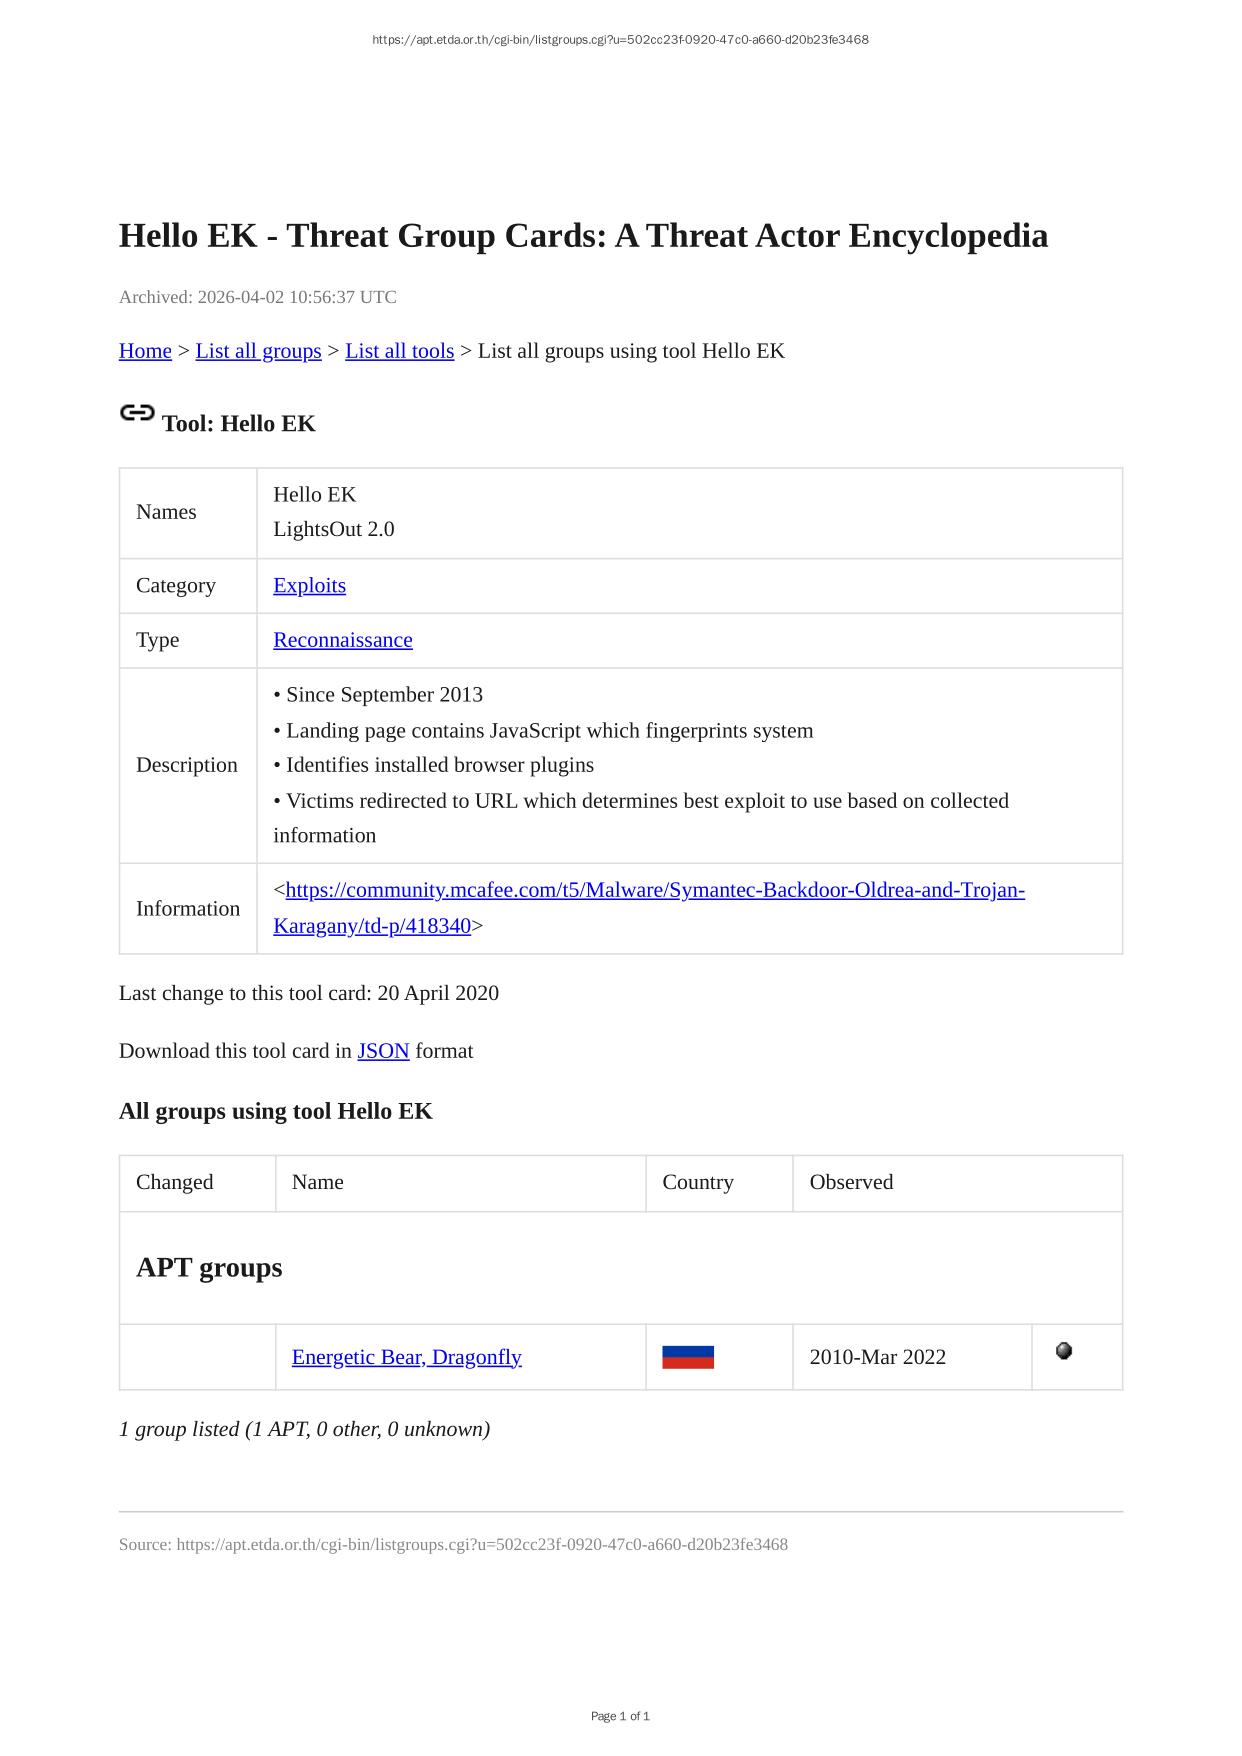Click the Observed column header
Screen dimensions: 1242x1756
(851, 1182)
